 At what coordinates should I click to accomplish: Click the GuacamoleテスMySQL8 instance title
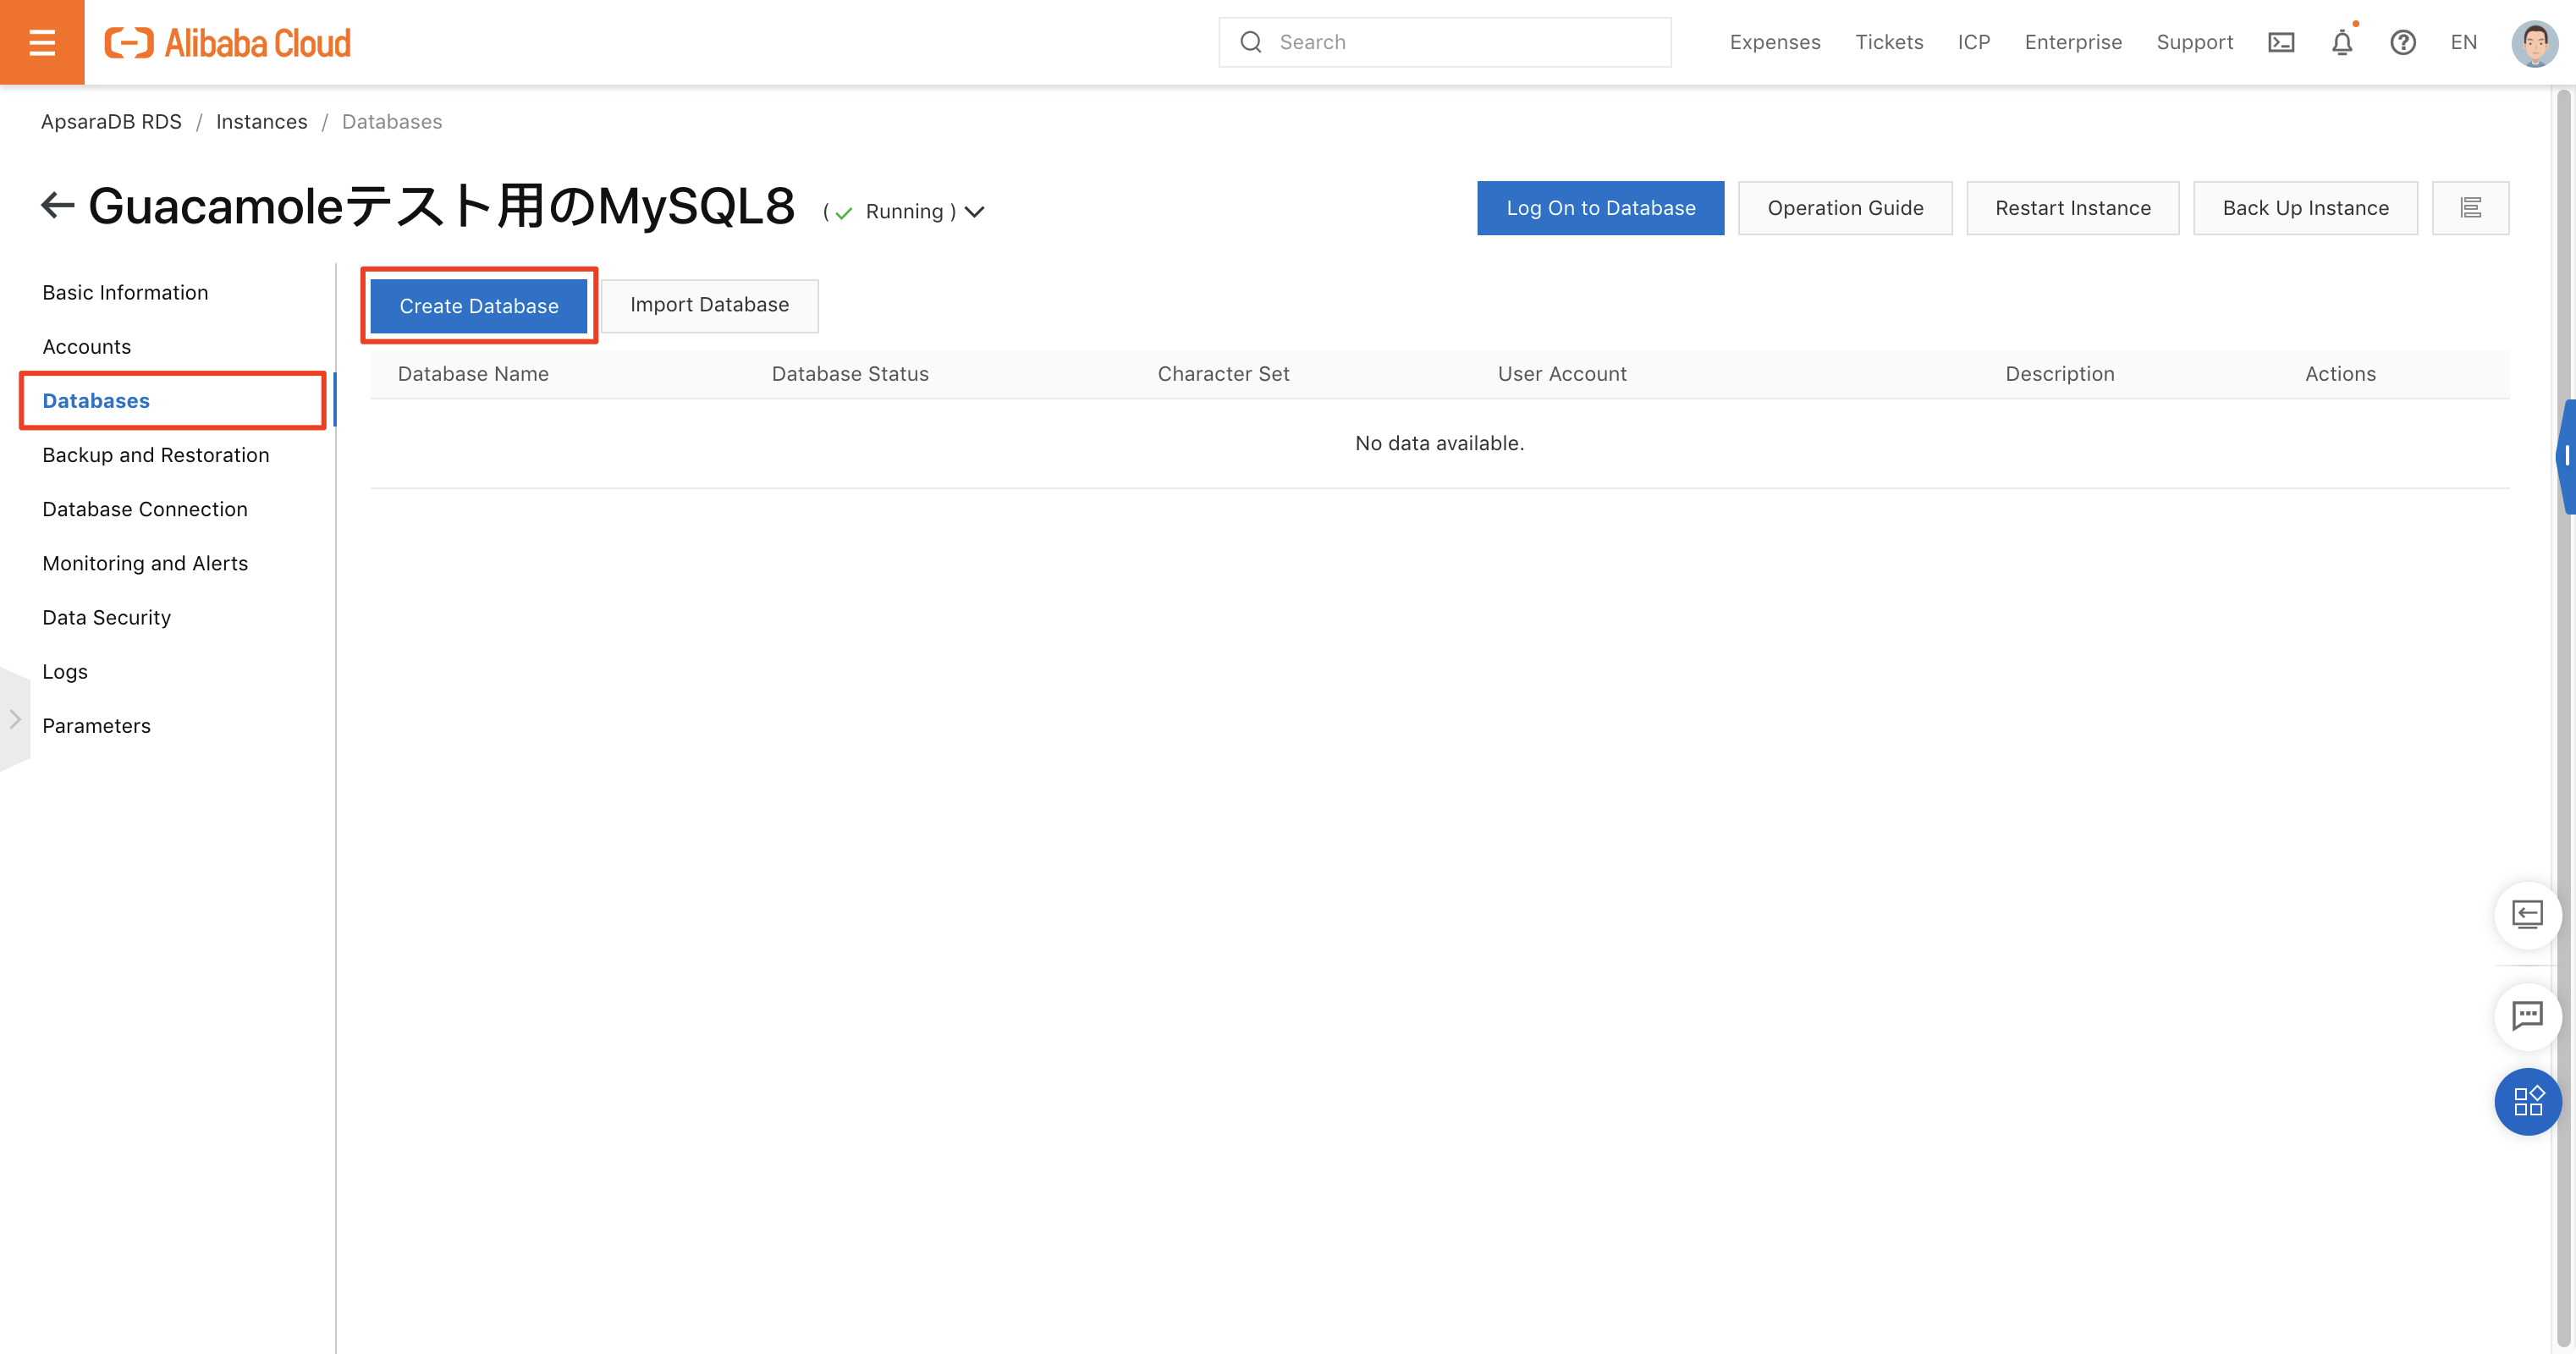442,206
